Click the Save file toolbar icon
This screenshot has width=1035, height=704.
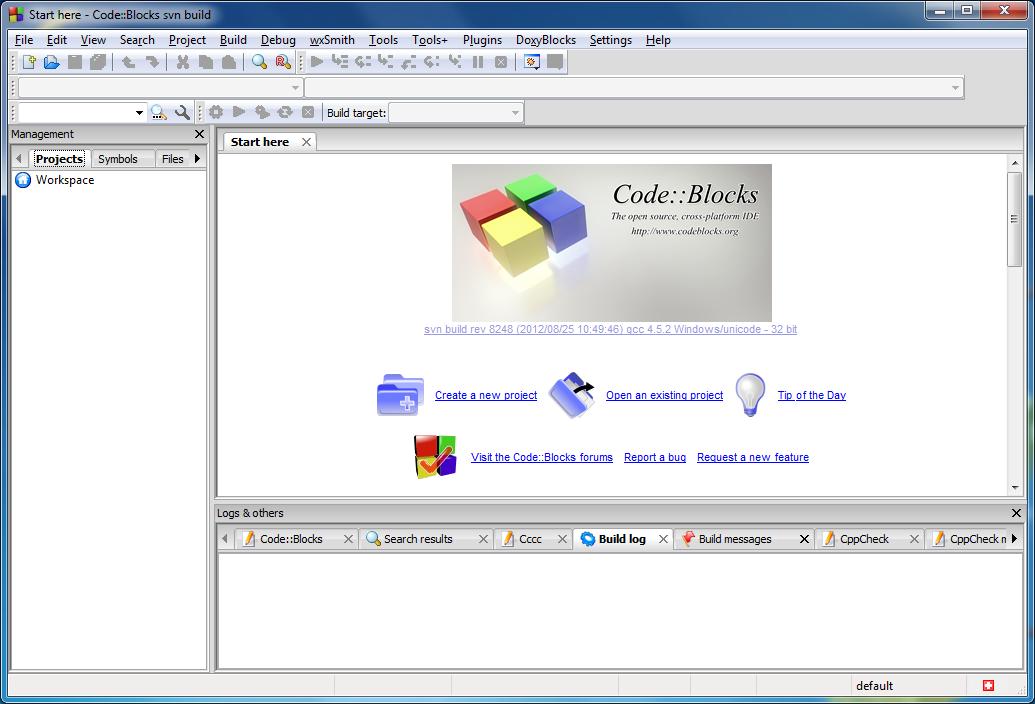point(75,62)
